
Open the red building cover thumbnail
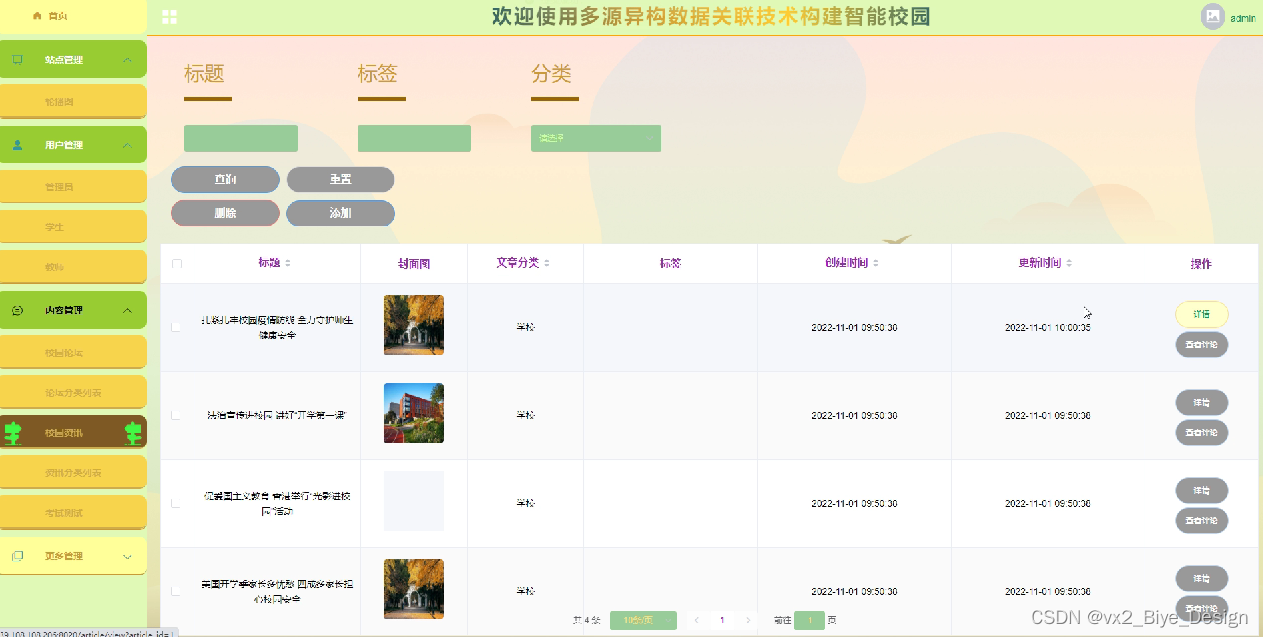click(x=414, y=413)
